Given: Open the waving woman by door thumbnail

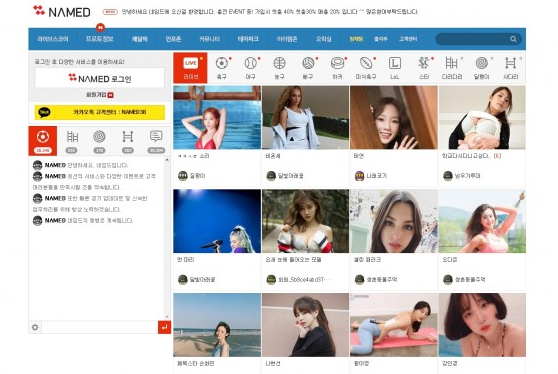Looking at the screenshot, I should click(394, 117).
